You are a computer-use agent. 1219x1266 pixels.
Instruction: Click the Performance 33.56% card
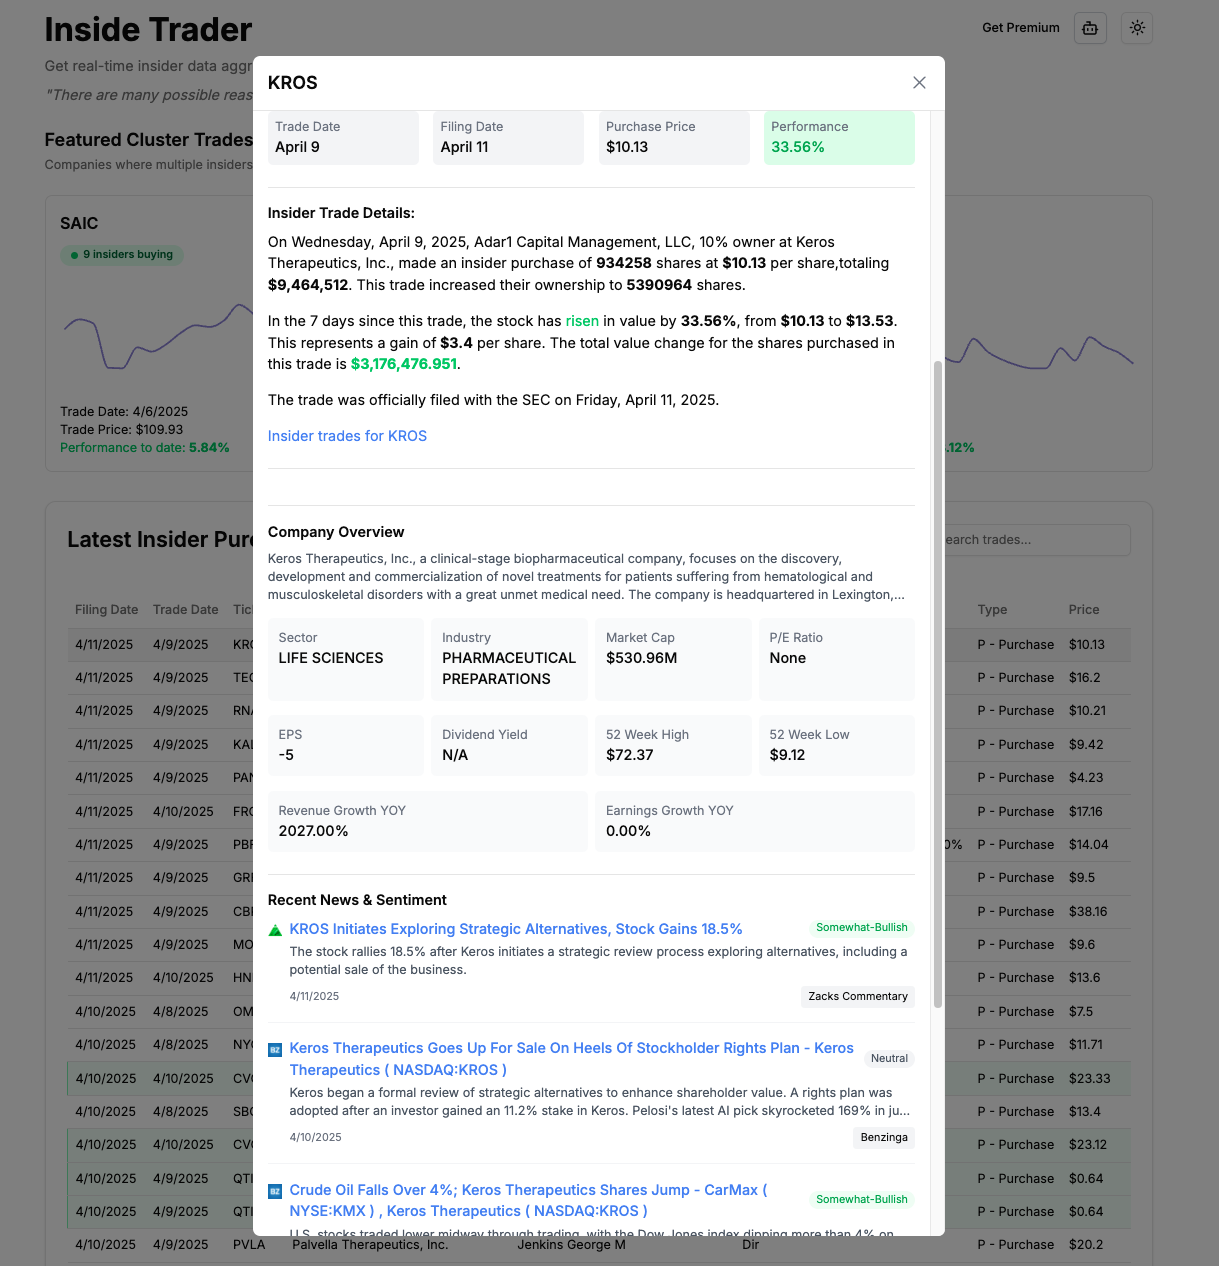[x=839, y=138]
